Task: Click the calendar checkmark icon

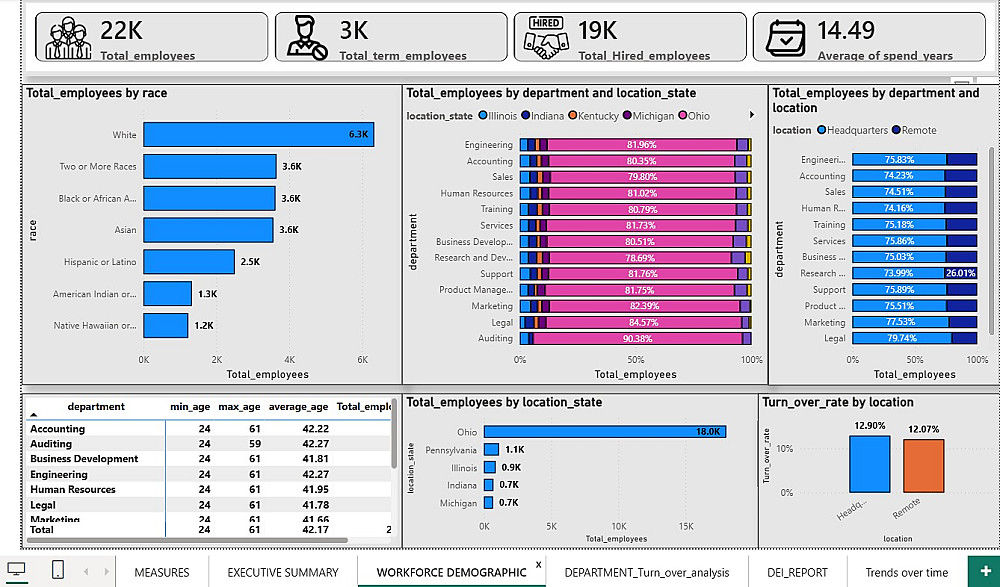Action: click(x=785, y=38)
